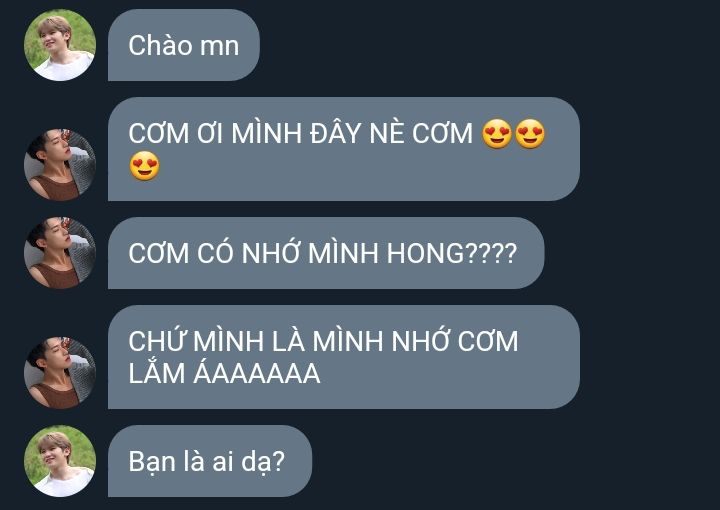Open the avatar beside the 'Chào mn' message
Image resolution: width=720 pixels, height=510 pixels.
(60, 45)
